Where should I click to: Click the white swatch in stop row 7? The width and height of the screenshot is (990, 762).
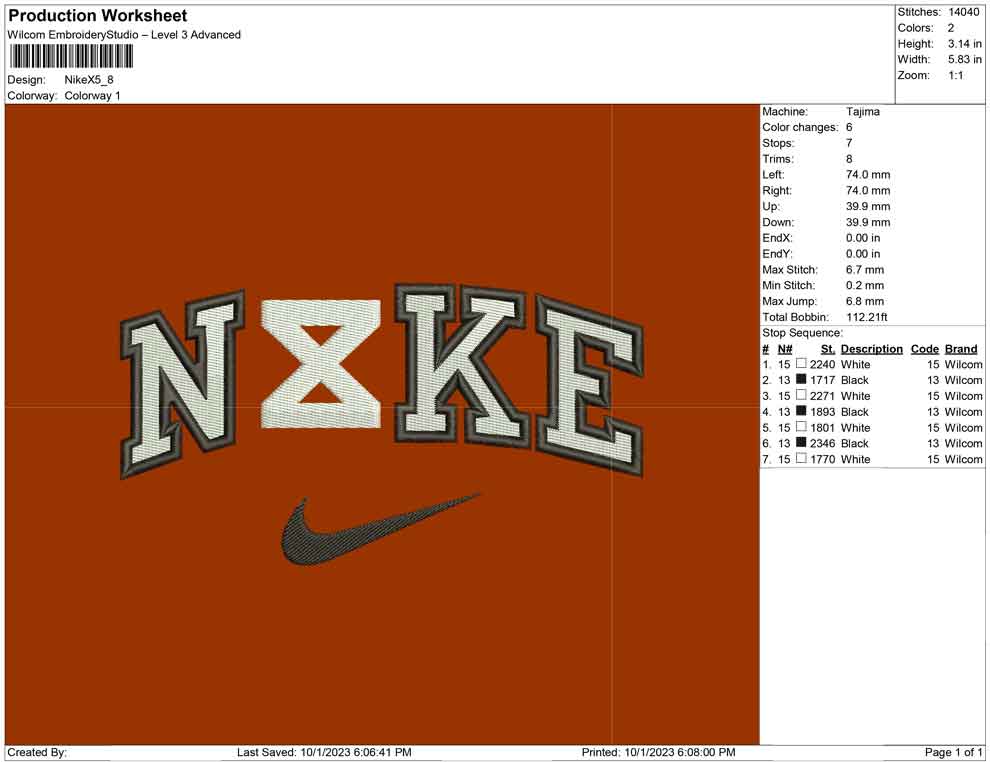(801, 458)
